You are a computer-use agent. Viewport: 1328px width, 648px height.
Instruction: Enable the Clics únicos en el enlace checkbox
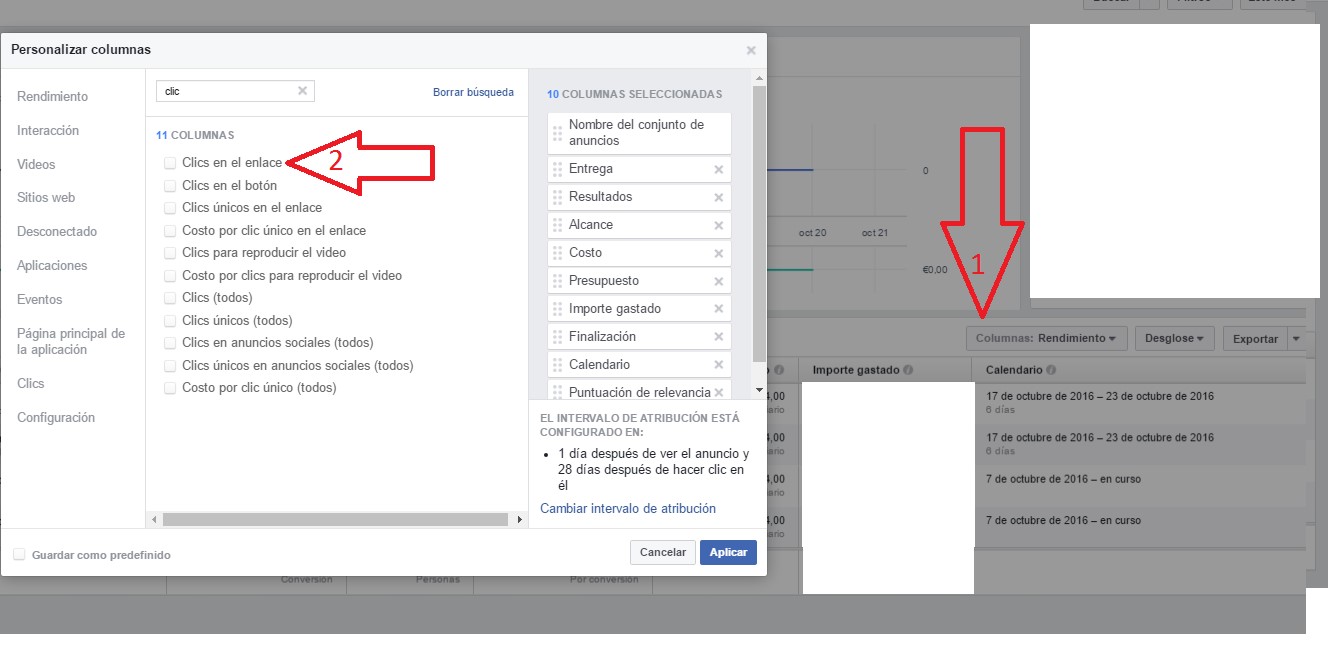(x=170, y=208)
